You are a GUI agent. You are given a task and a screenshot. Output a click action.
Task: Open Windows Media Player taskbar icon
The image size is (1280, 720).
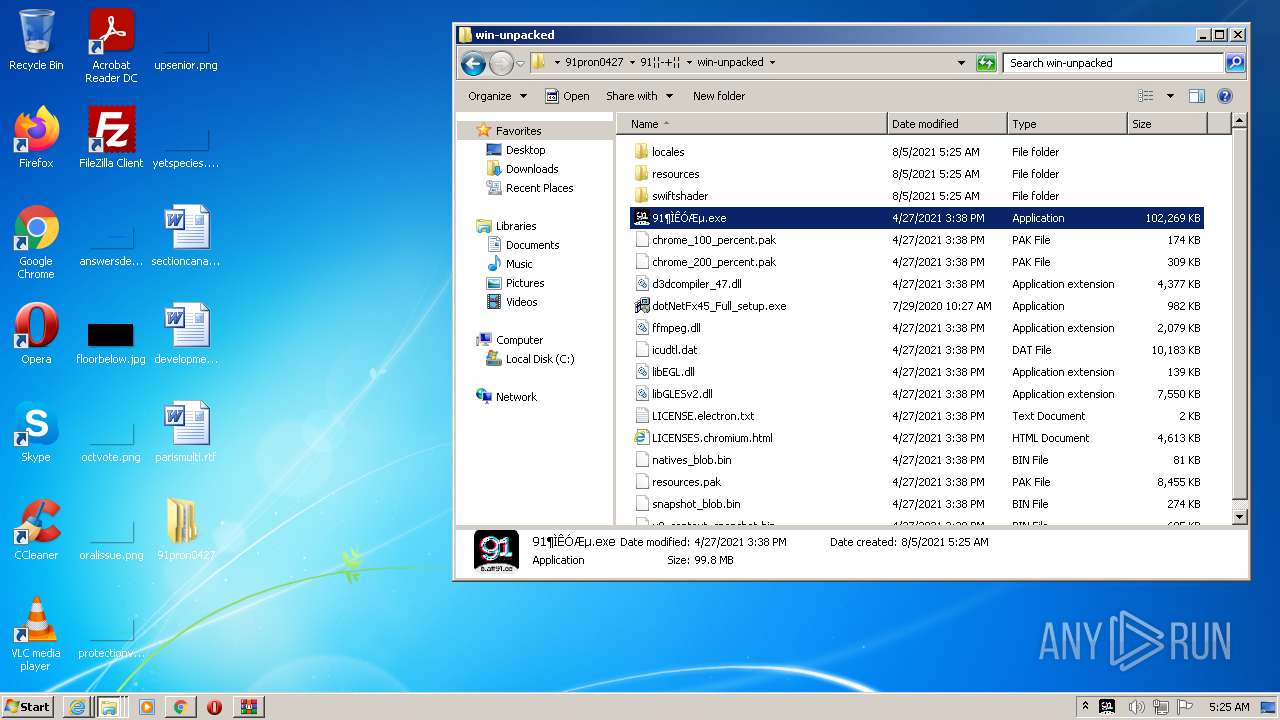(x=147, y=706)
